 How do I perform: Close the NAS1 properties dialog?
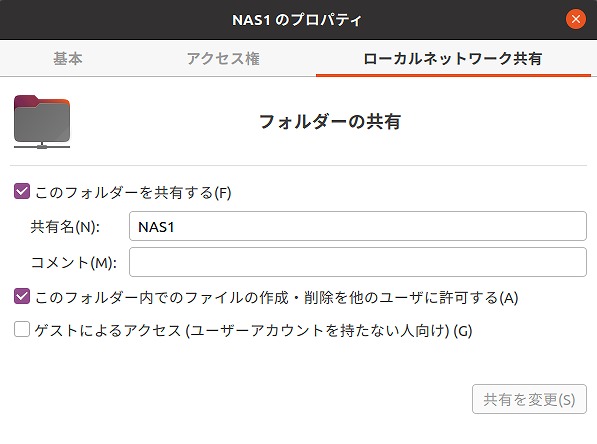click(x=576, y=19)
